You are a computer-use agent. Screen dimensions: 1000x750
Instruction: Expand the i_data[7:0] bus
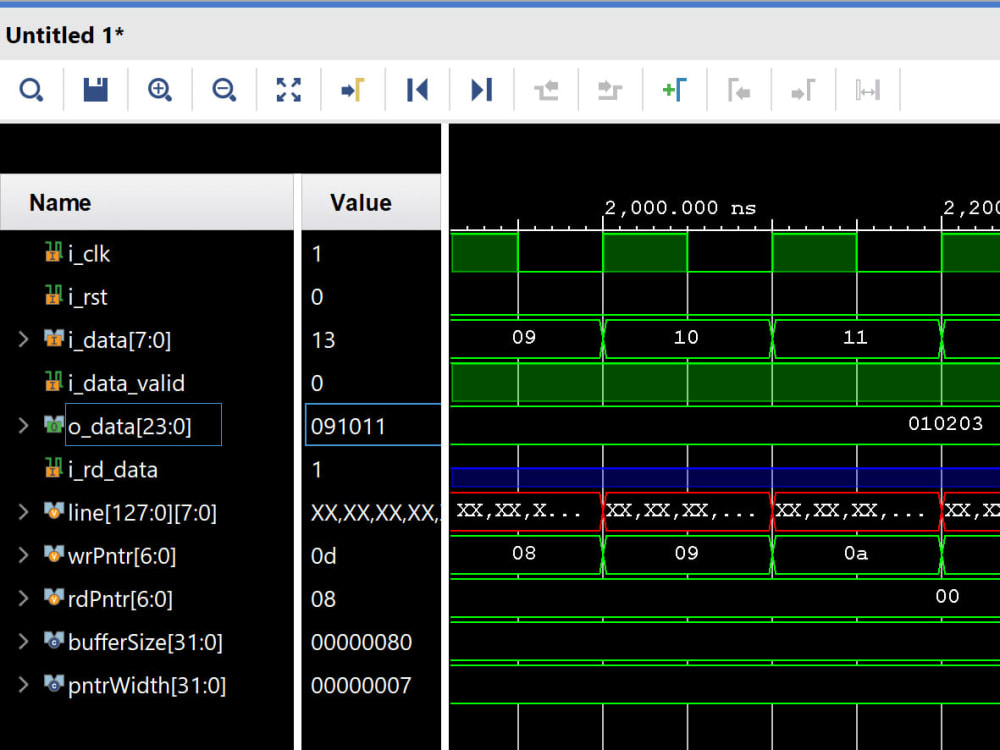(x=24, y=340)
